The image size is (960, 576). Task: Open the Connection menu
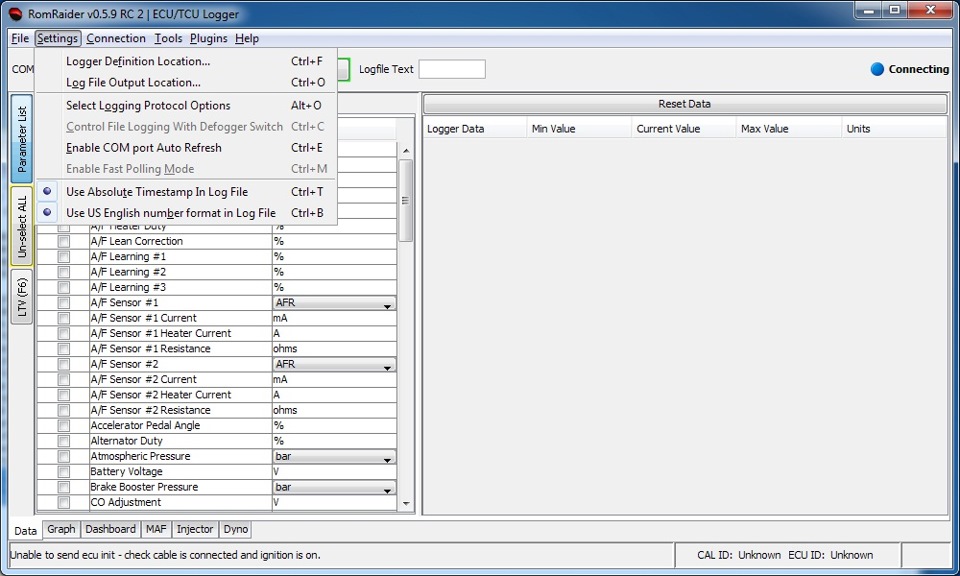click(x=116, y=38)
